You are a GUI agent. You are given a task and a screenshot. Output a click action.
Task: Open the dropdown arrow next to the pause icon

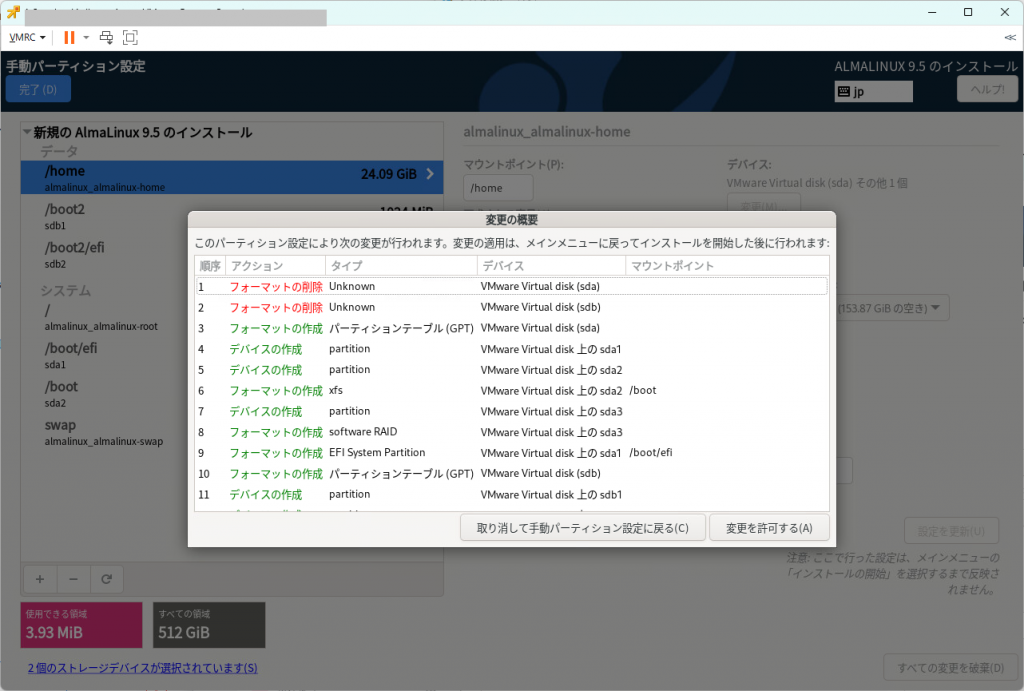click(x=86, y=37)
